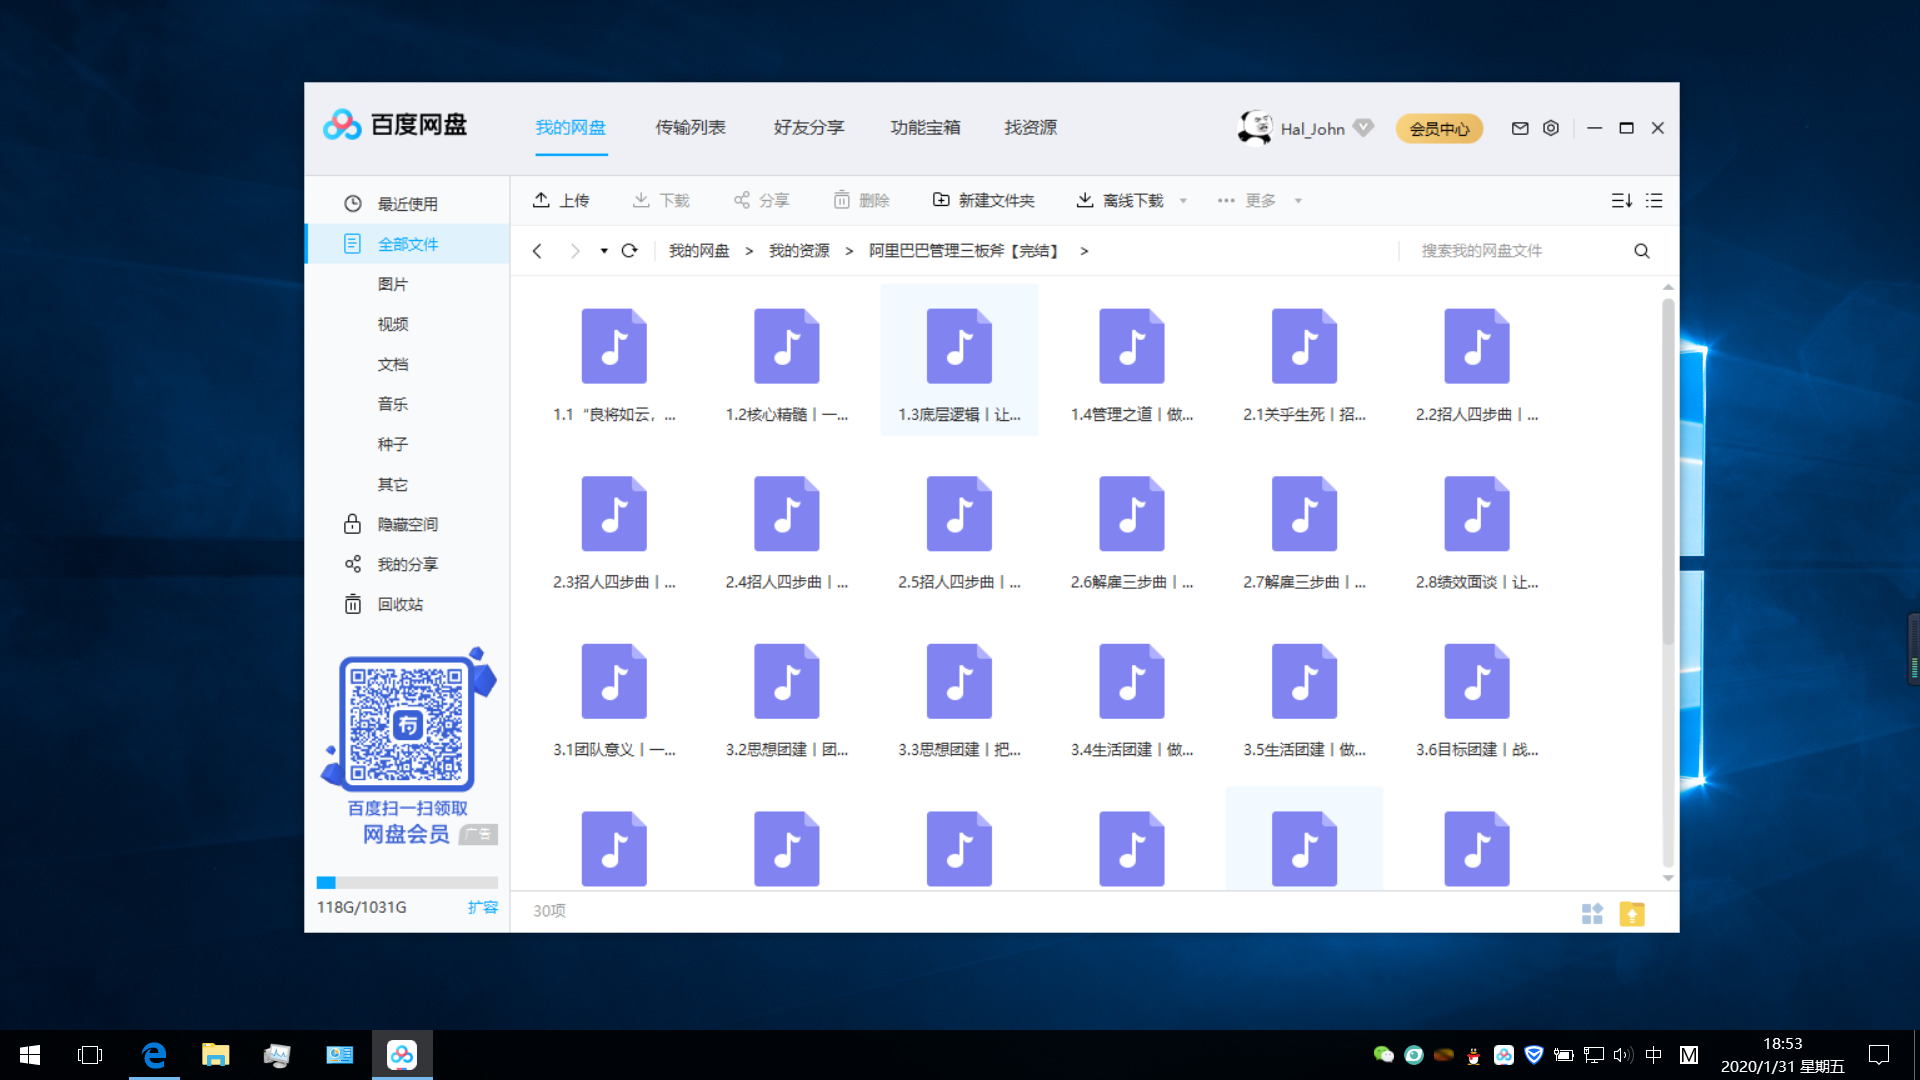Click the 扩容 link
The image size is (1920, 1080).
(483, 907)
